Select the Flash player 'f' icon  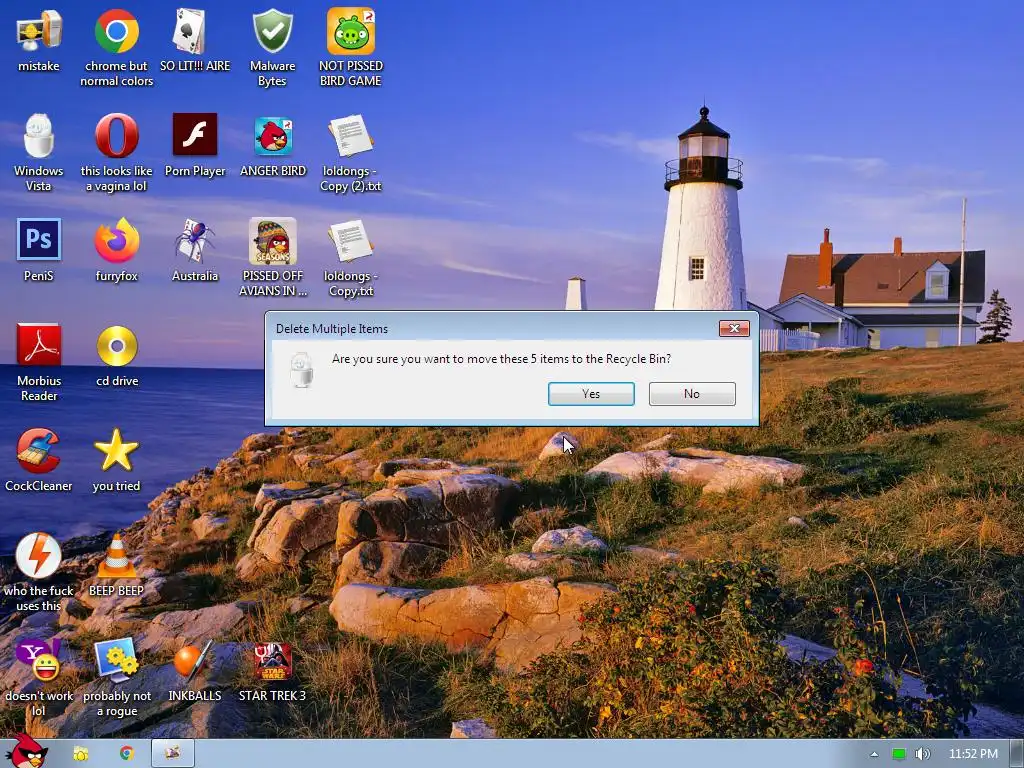tap(195, 135)
